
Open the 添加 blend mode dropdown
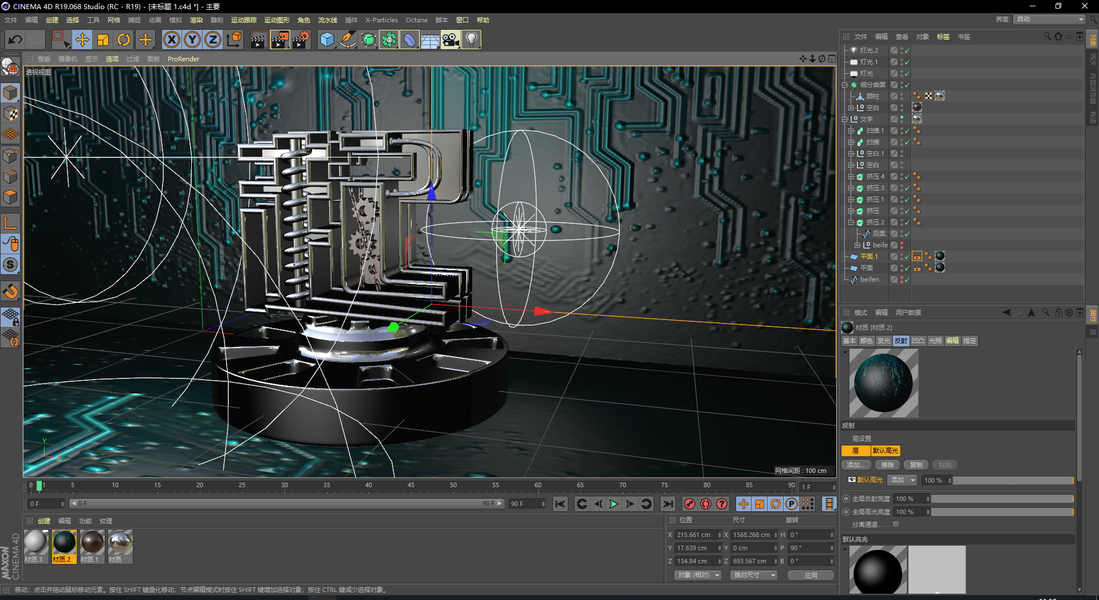click(x=902, y=480)
